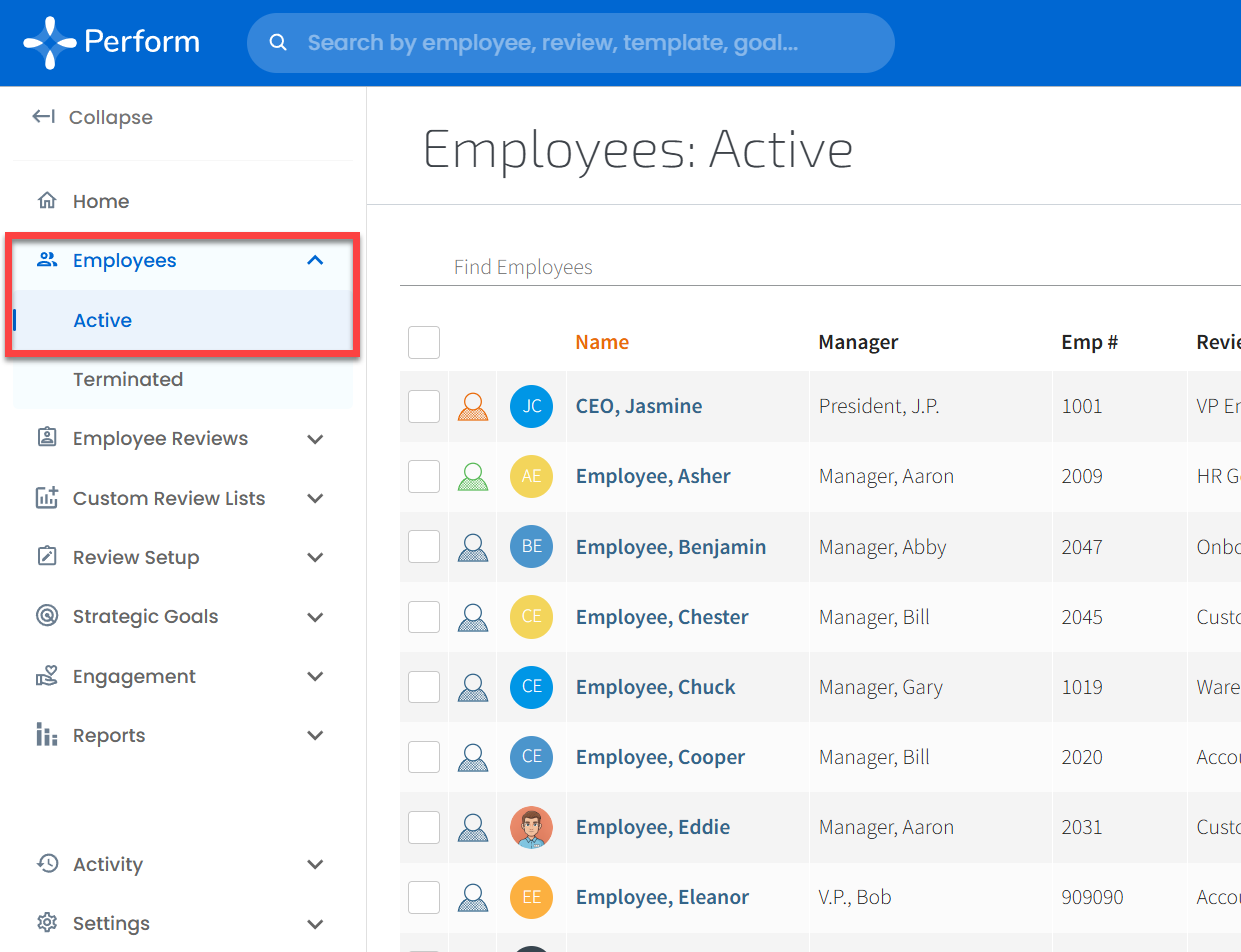Click the Activity history icon
The height and width of the screenshot is (952, 1241).
tap(46, 863)
